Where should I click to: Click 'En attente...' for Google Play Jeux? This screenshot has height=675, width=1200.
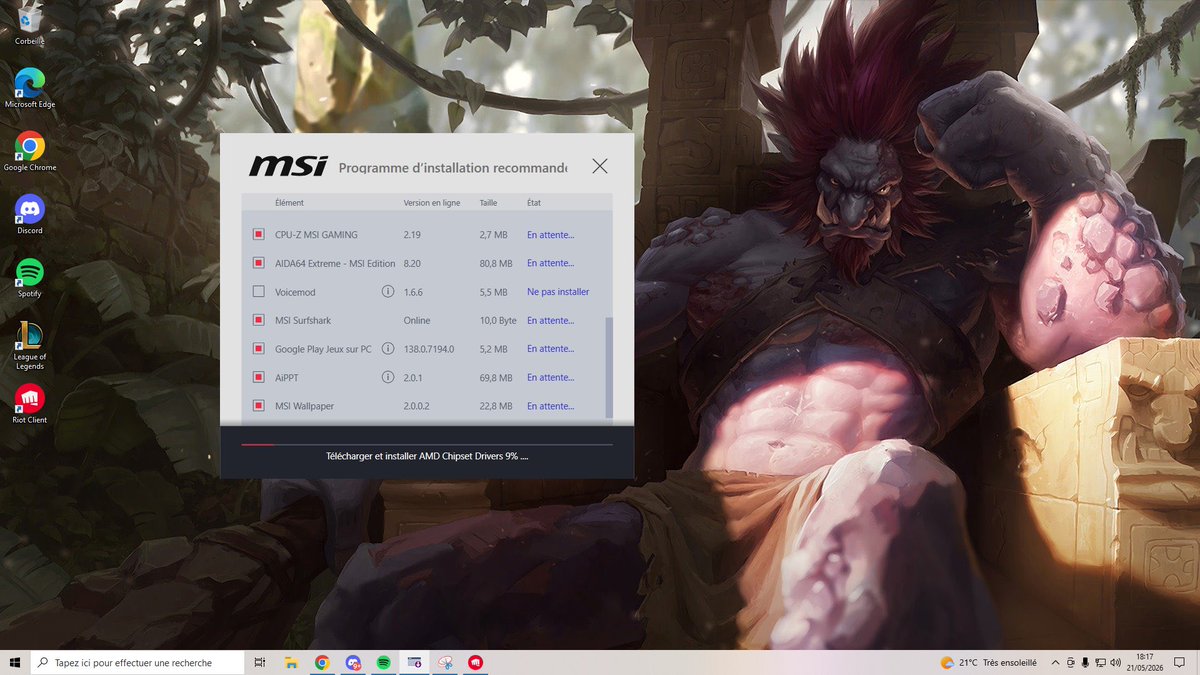550,349
